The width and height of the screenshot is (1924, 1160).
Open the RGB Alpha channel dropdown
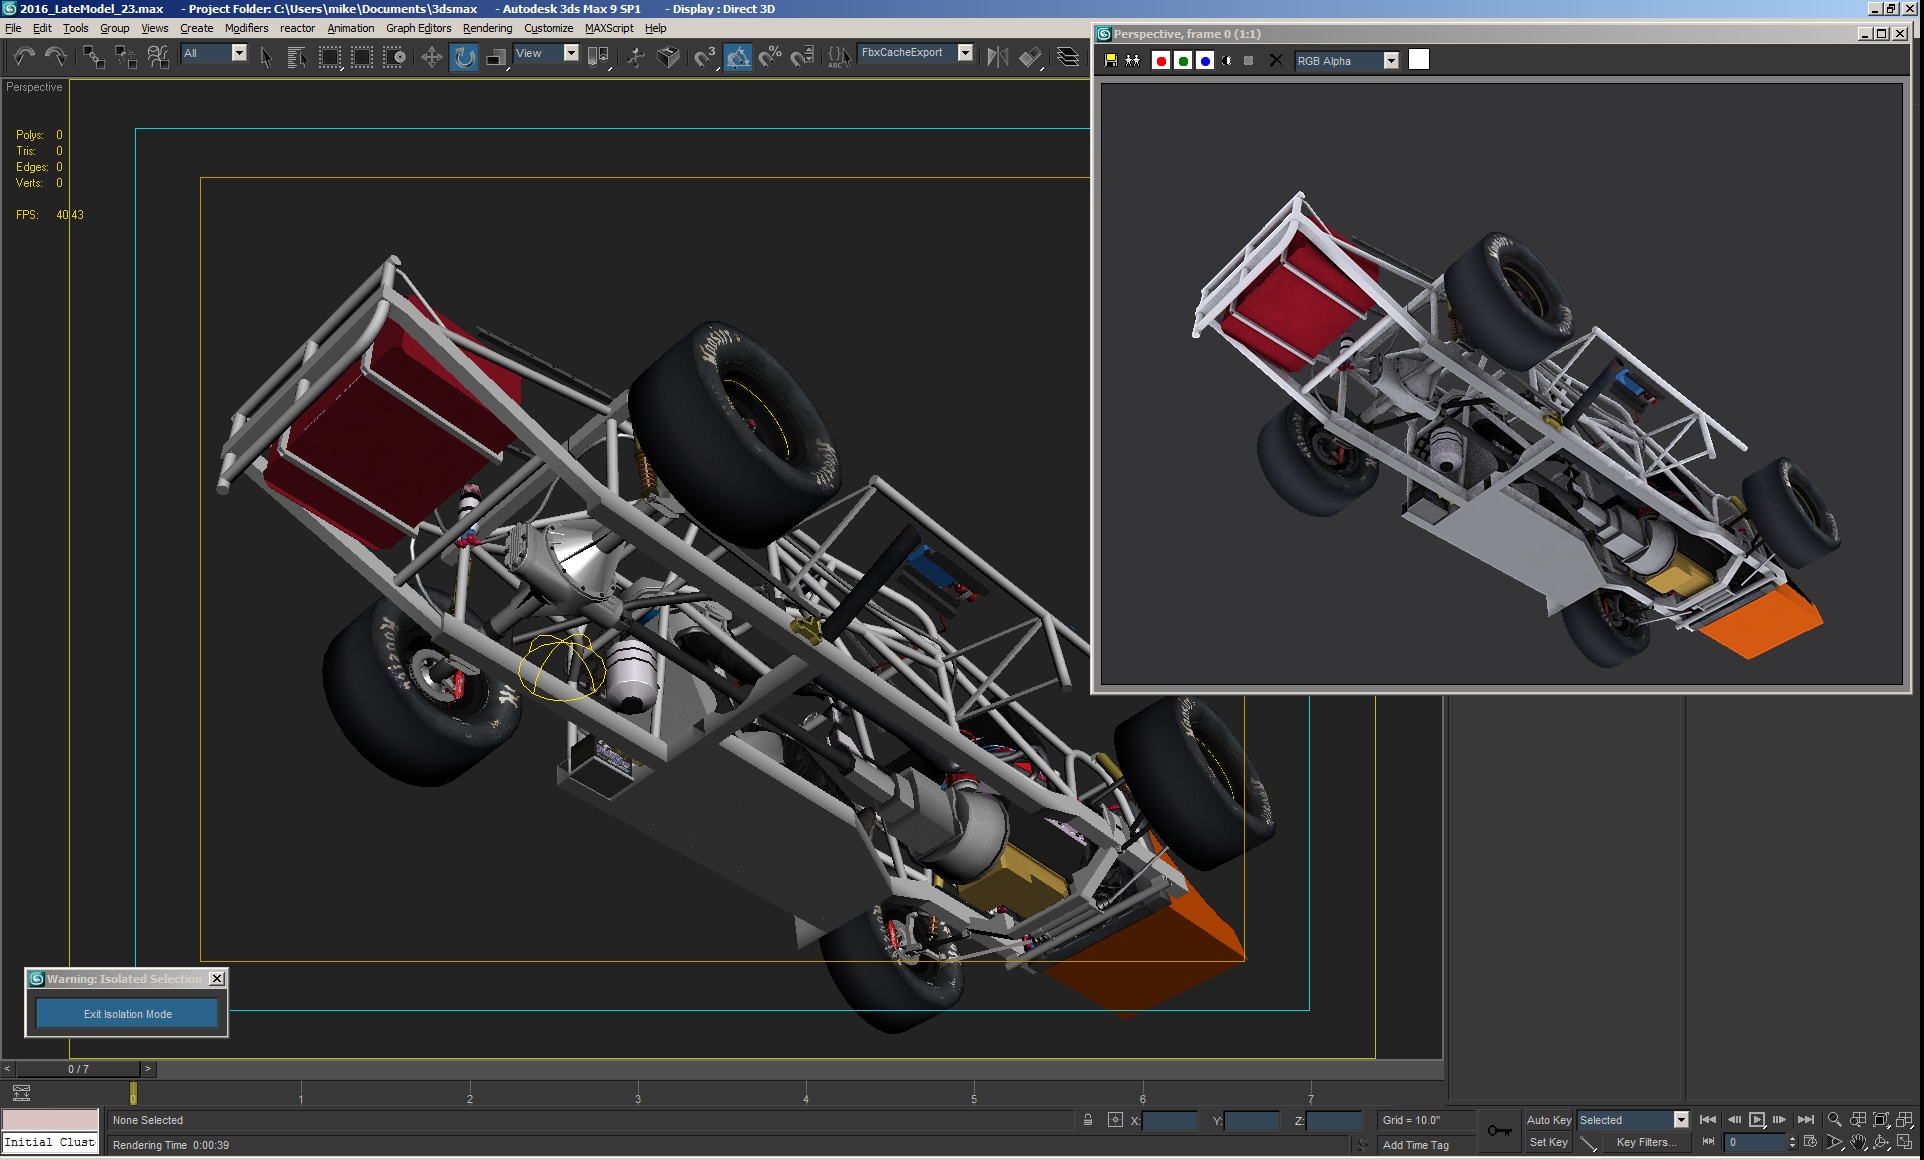pos(1390,61)
